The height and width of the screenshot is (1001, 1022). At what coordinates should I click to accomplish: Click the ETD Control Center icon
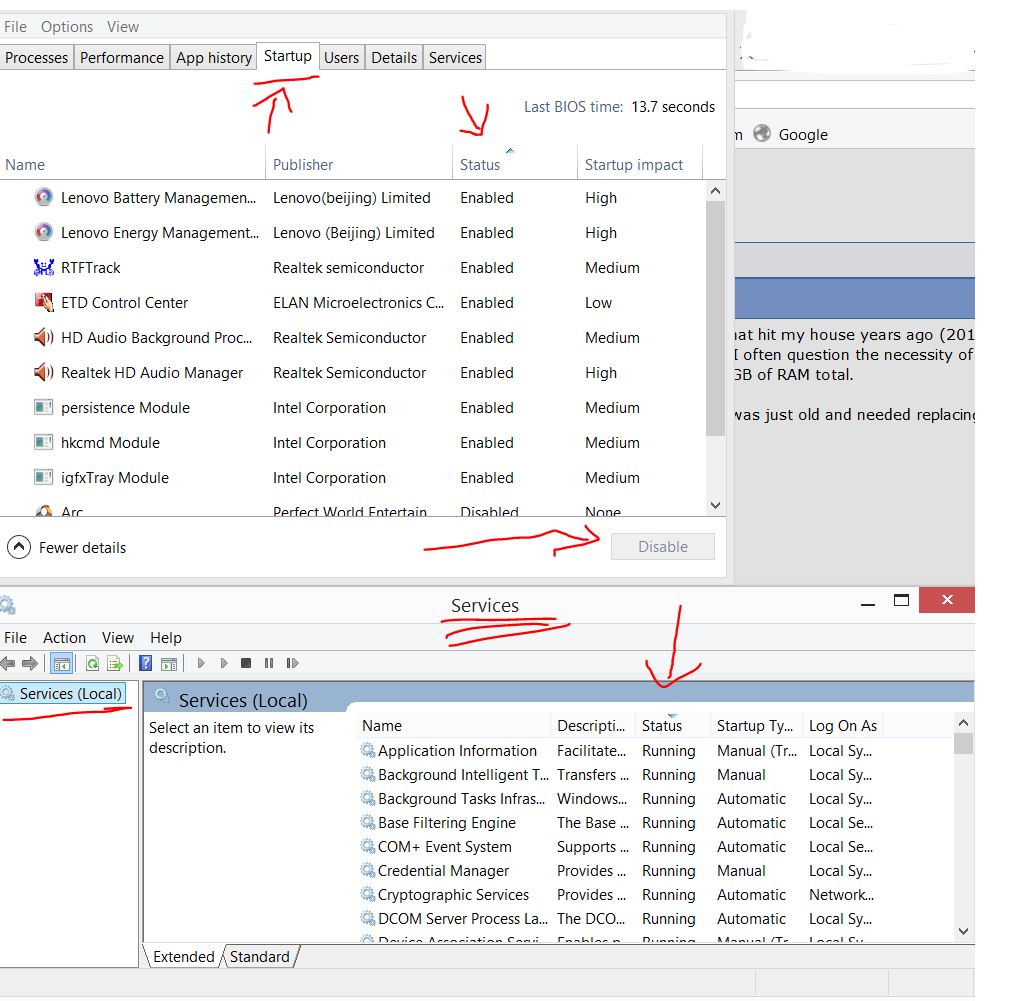pyautogui.click(x=44, y=302)
